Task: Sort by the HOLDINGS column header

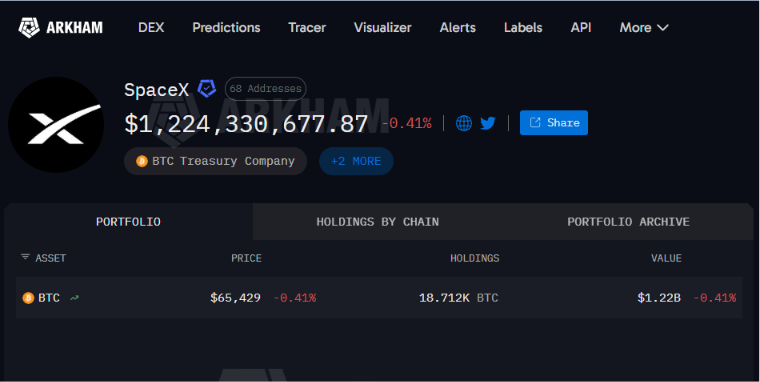Action: (x=475, y=258)
